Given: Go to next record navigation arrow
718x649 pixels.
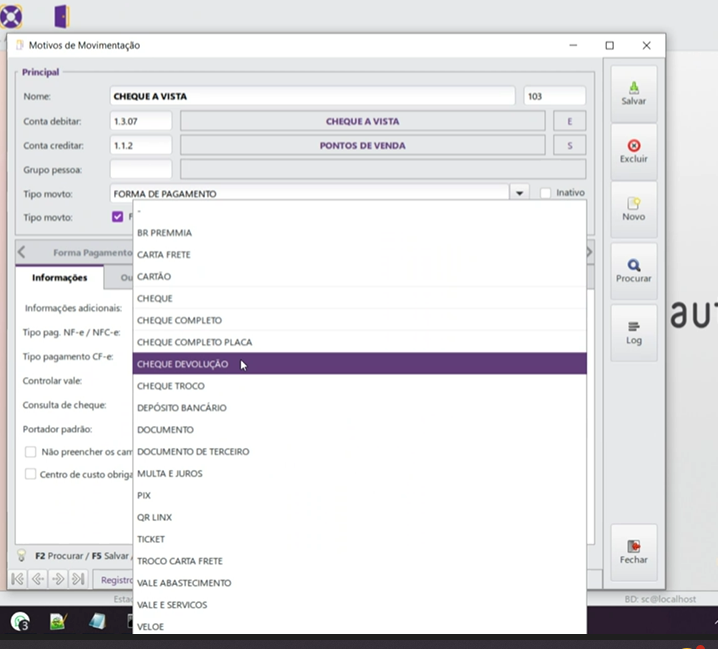Looking at the screenshot, I should [58, 579].
